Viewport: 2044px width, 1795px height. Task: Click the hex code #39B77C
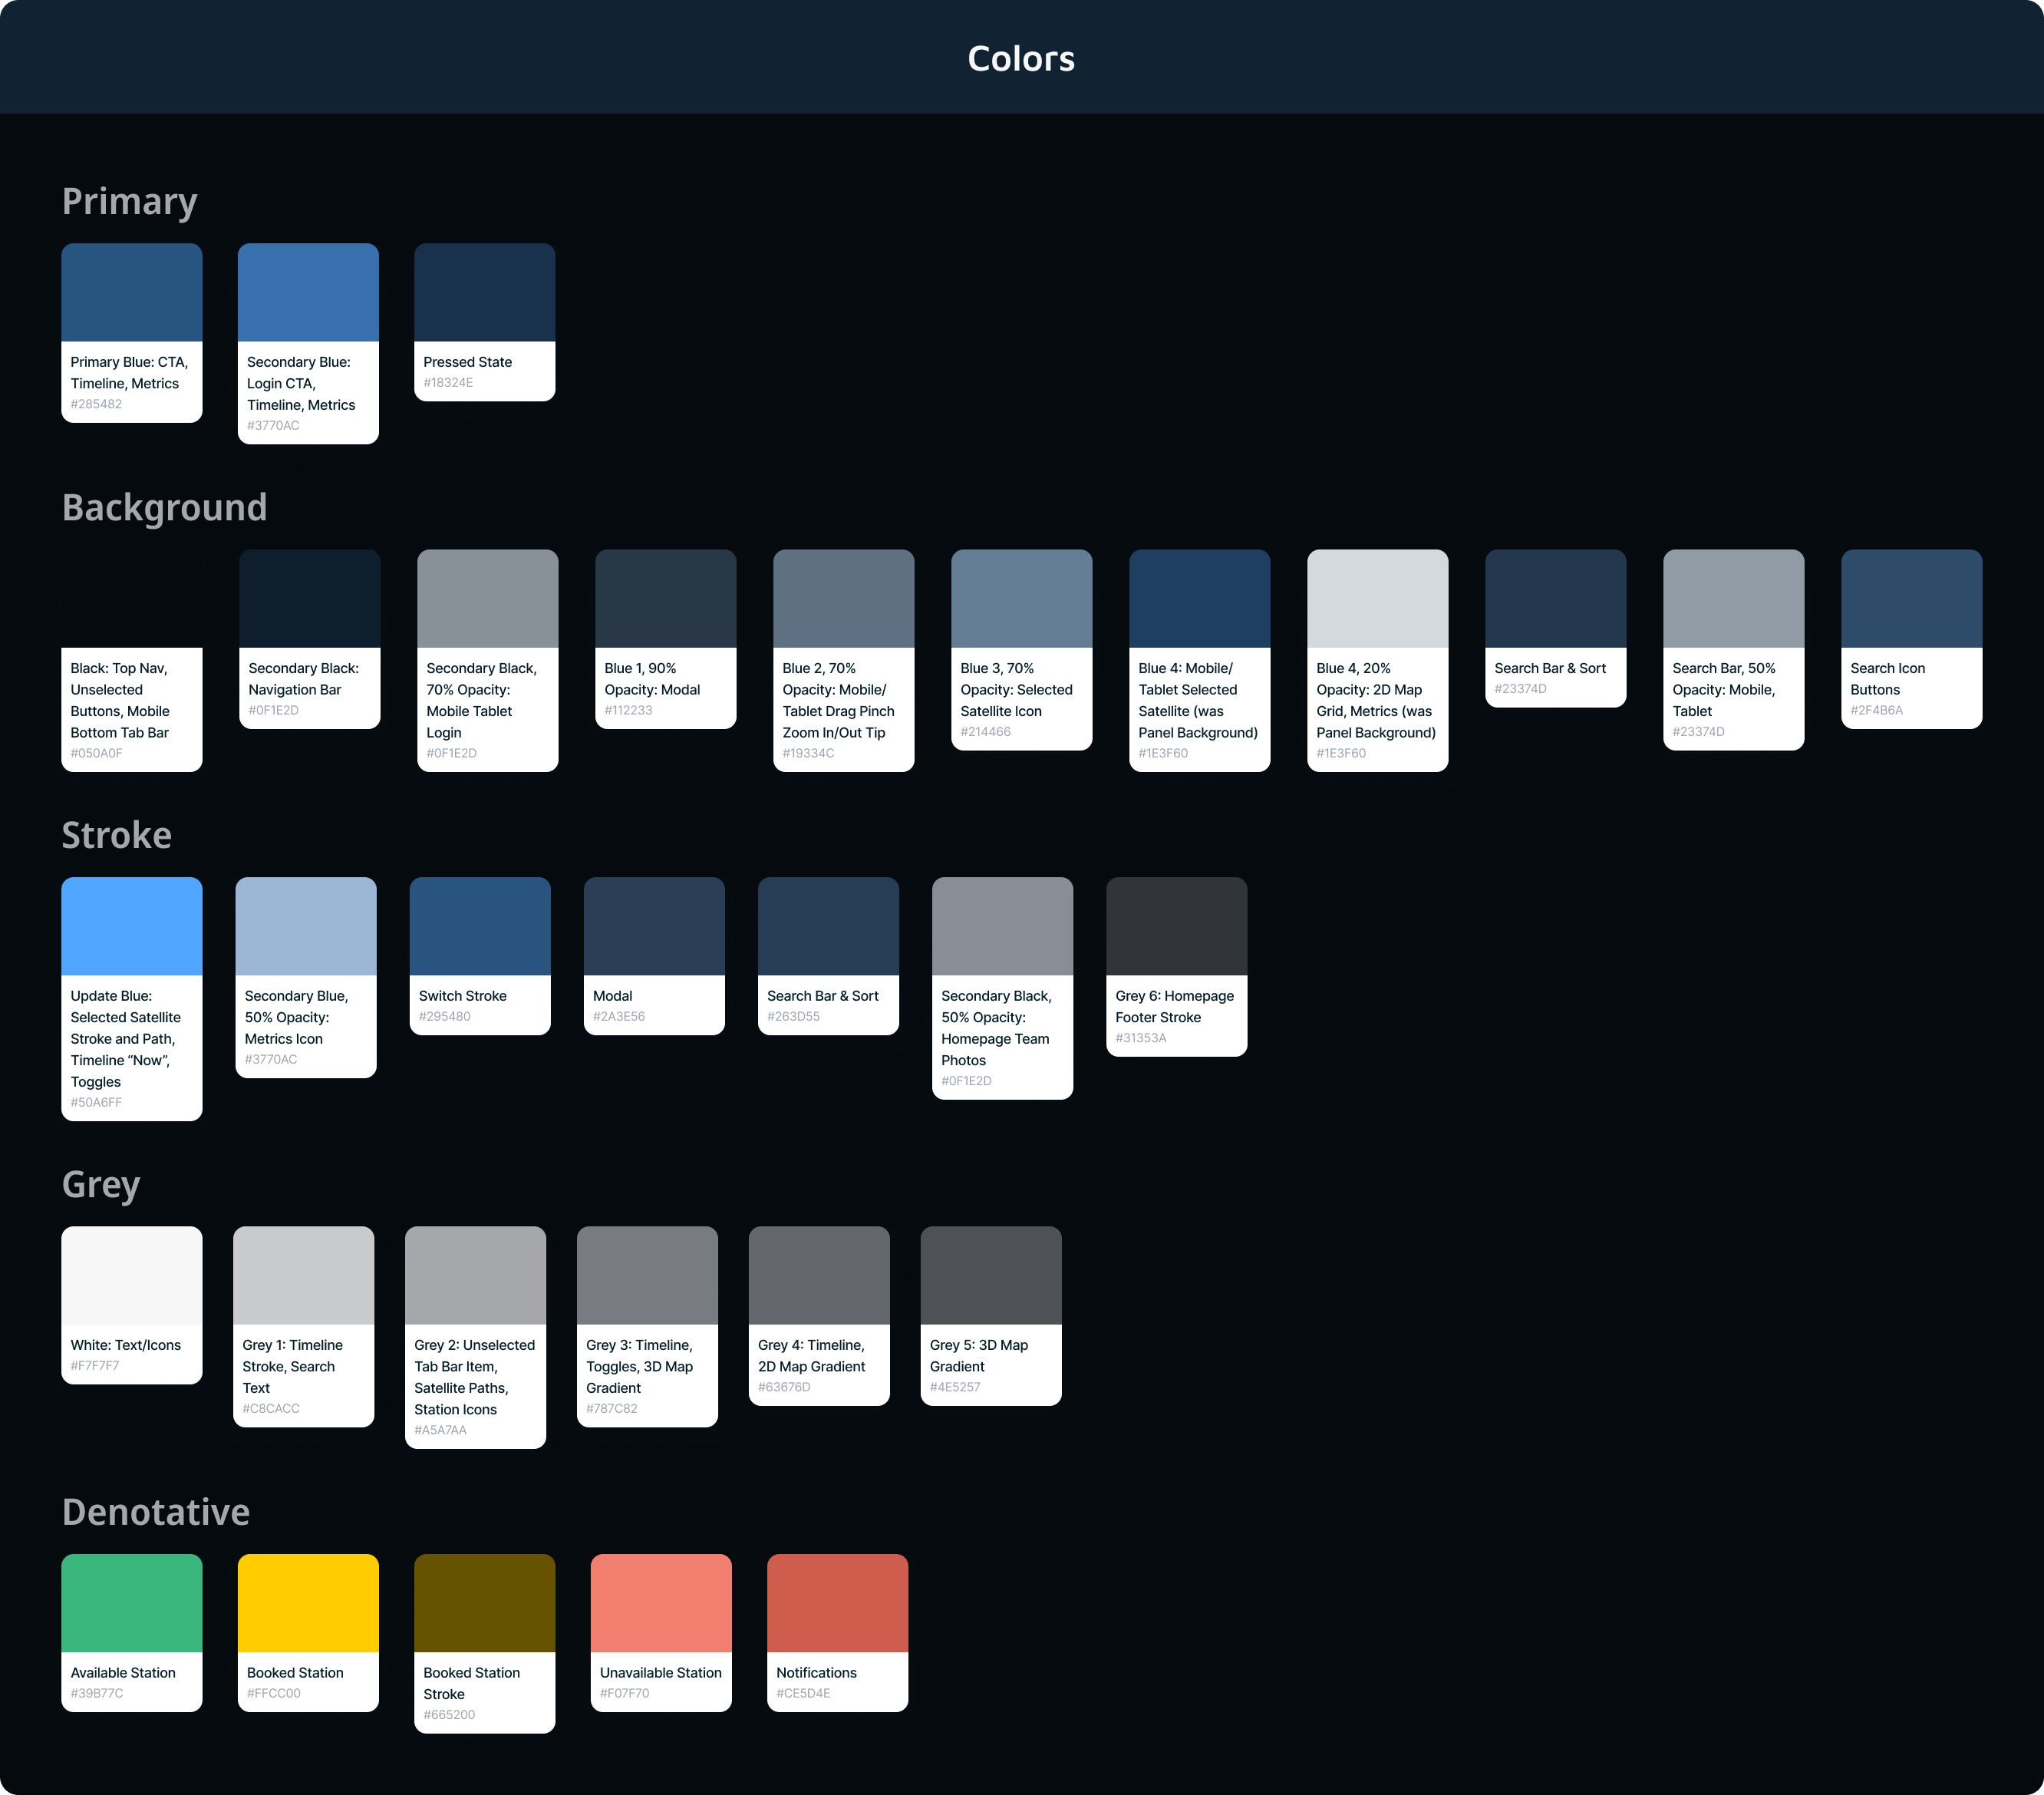97,1694
